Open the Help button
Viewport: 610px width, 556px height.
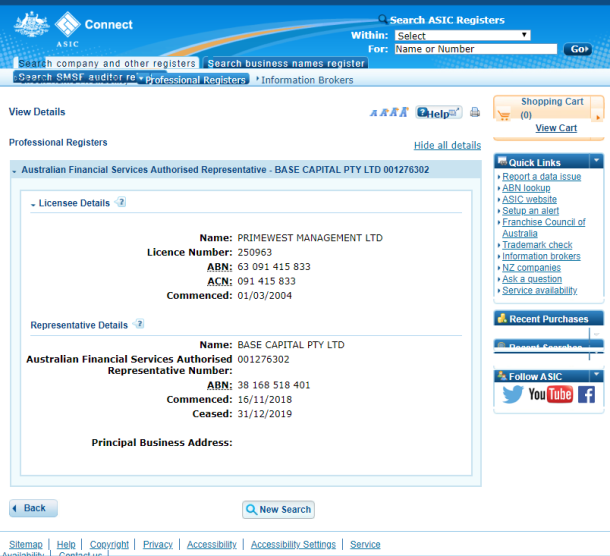coord(438,113)
